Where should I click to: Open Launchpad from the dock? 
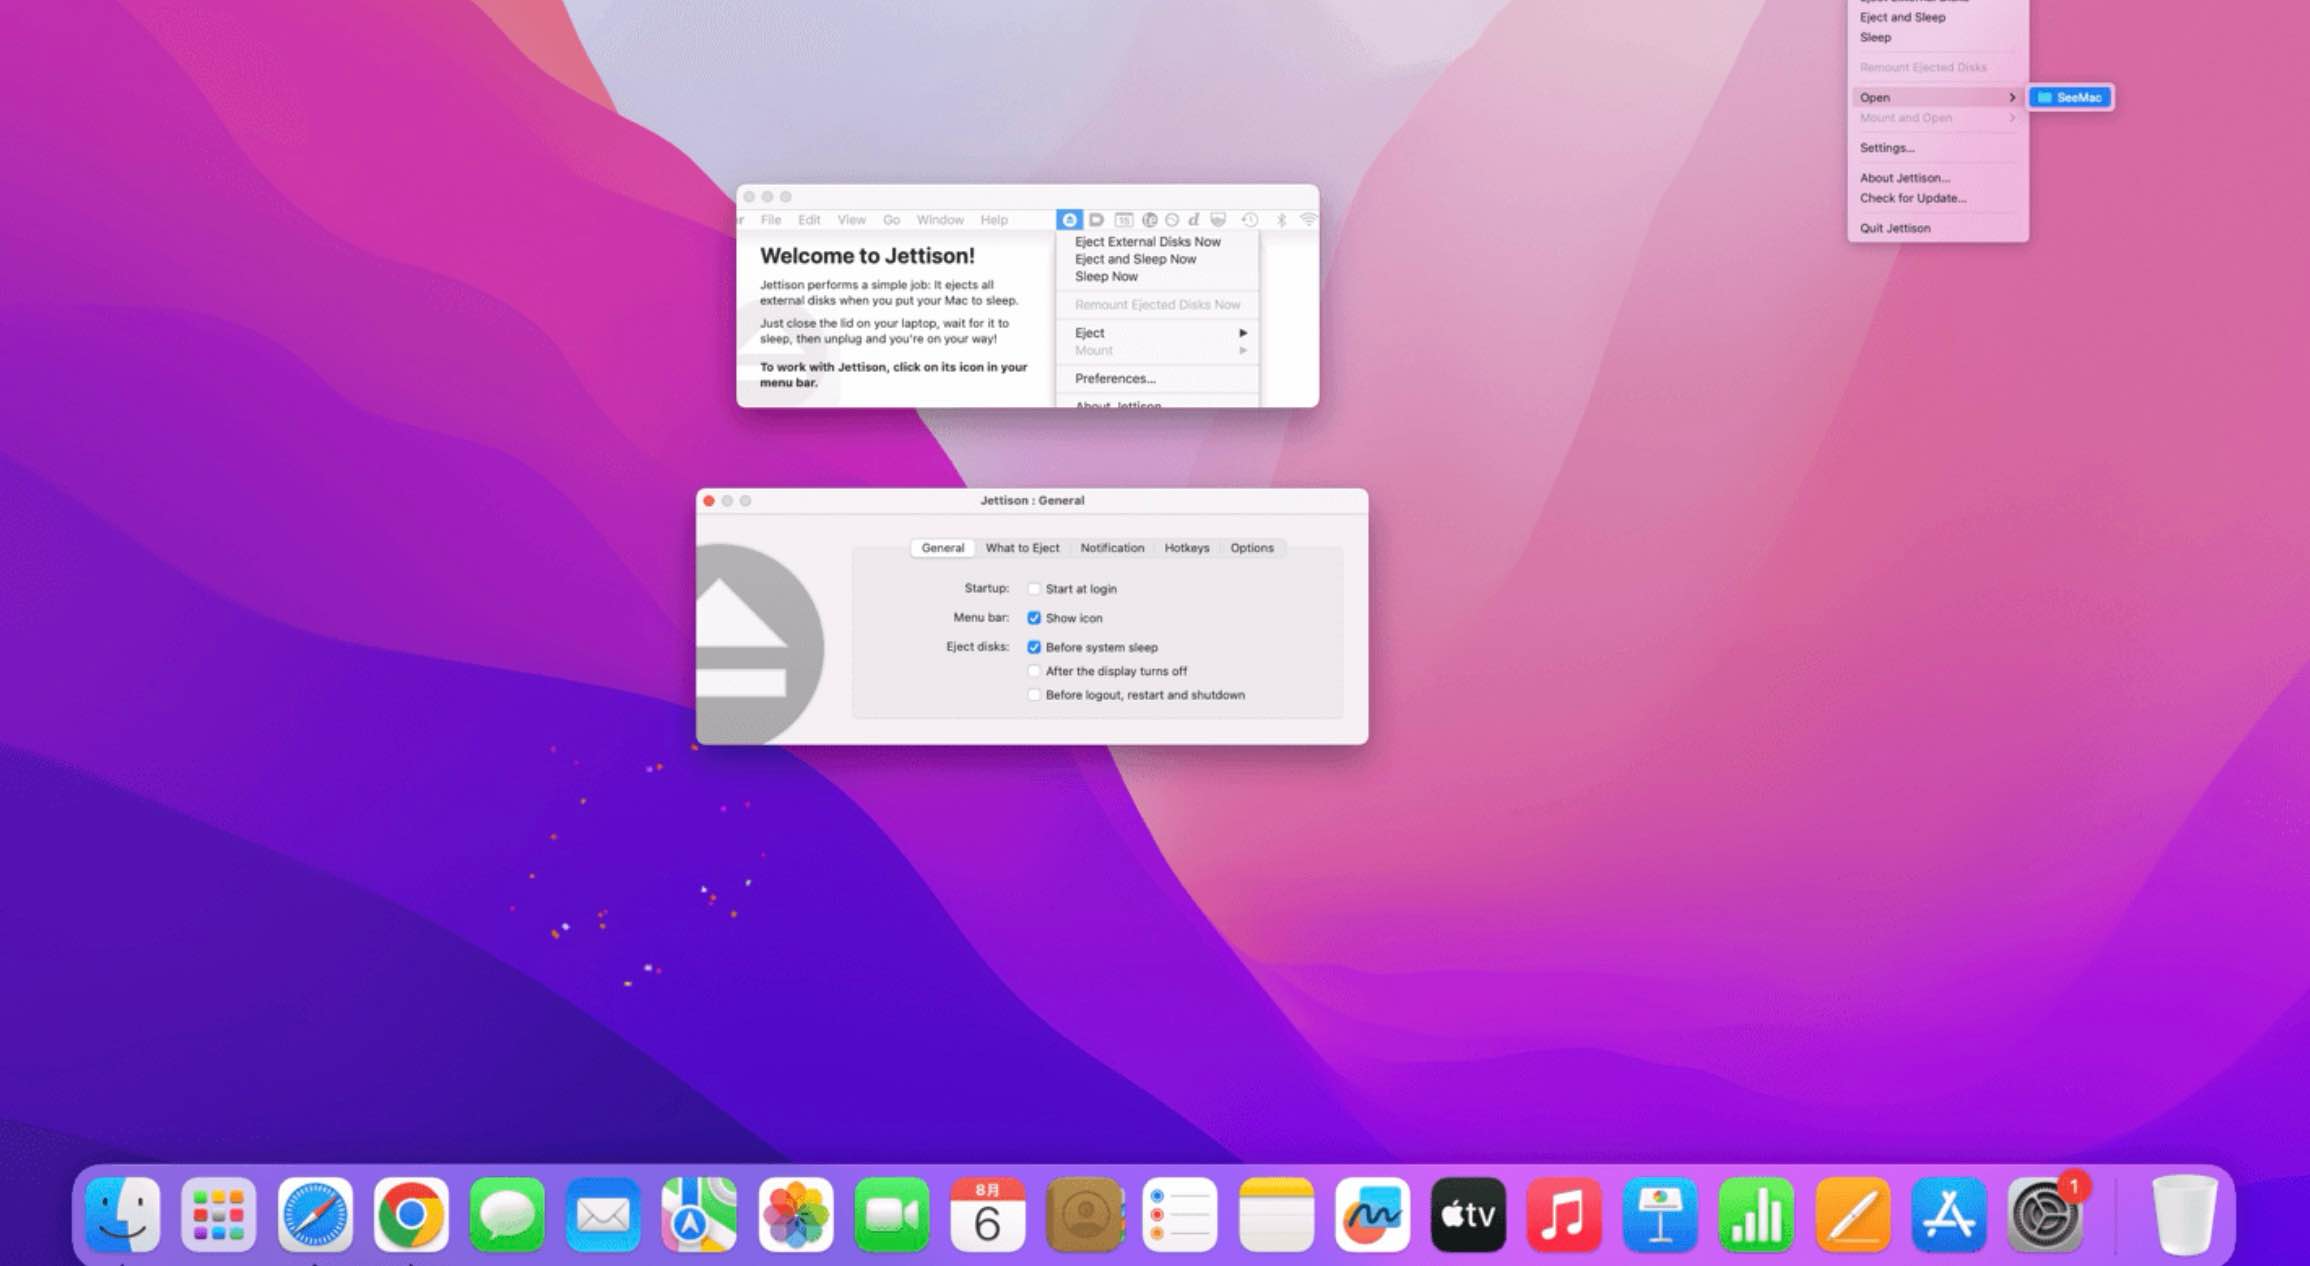pyautogui.click(x=219, y=1214)
